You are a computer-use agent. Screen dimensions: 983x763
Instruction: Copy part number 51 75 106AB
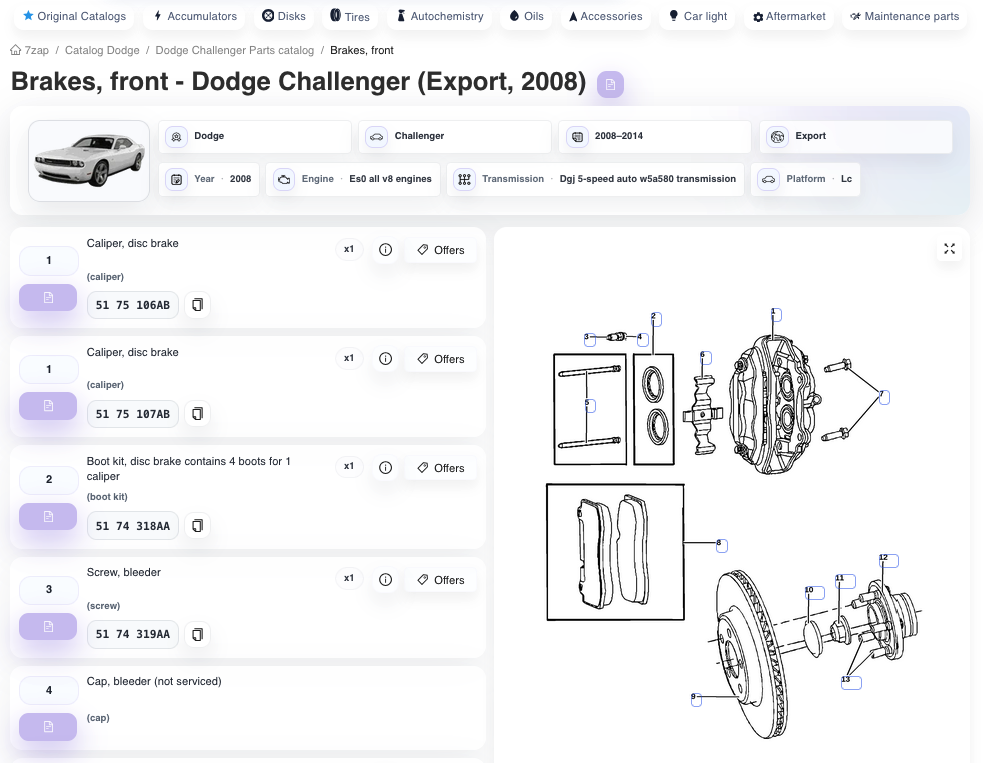point(197,305)
